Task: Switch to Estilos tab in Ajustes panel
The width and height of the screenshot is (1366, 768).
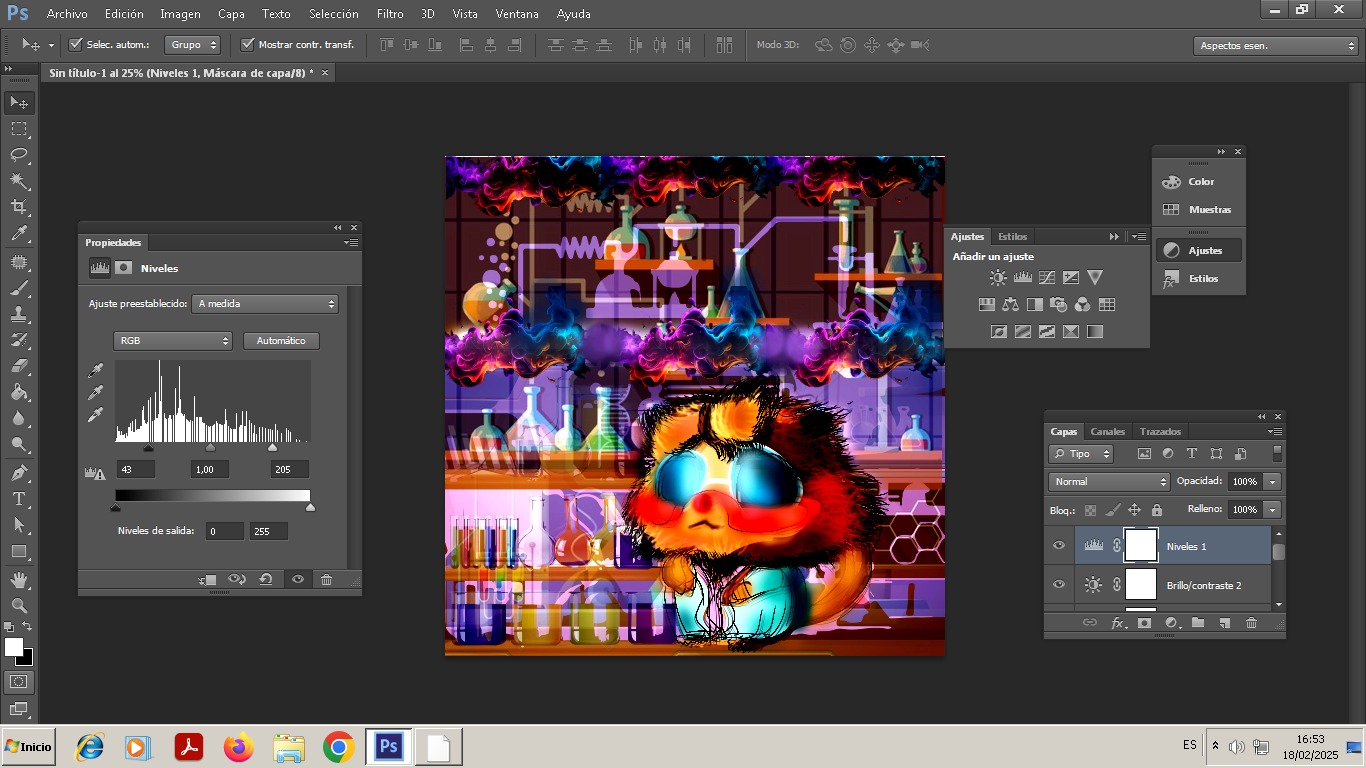Action: (1012, 237)
